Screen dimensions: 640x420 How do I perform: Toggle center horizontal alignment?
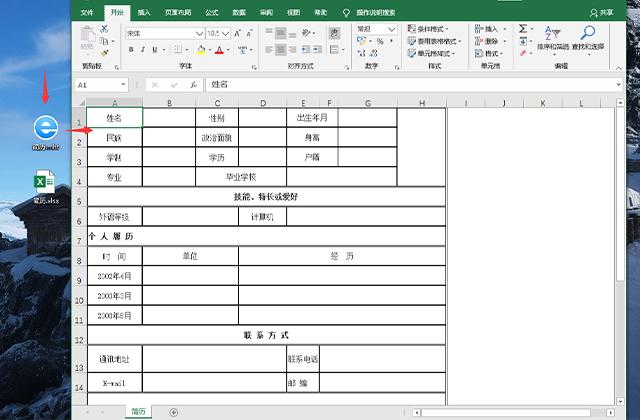pos(280,50)
